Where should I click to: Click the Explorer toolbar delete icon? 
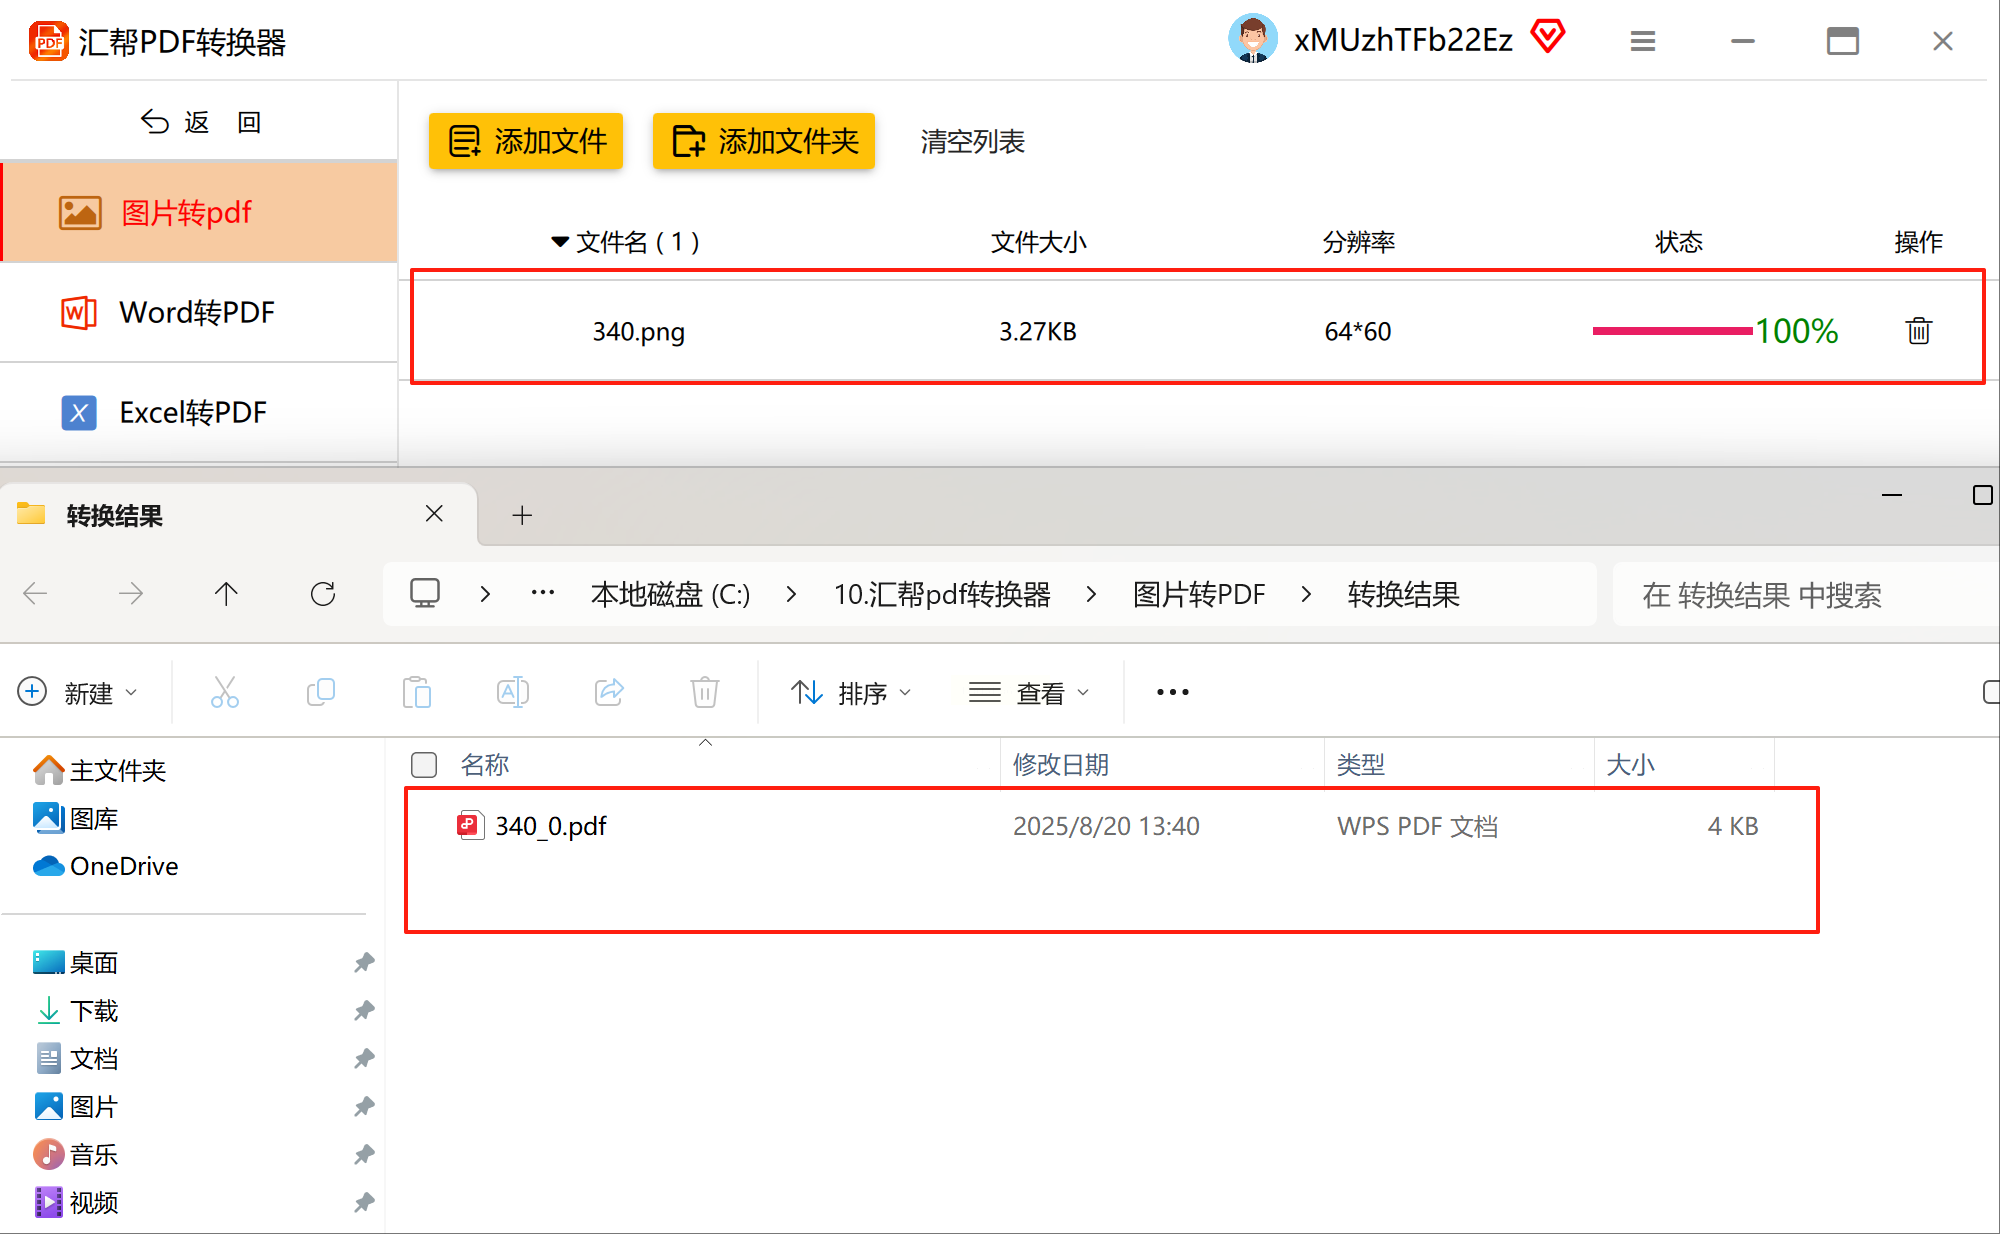pyautogui.click(x=704, y=692)
